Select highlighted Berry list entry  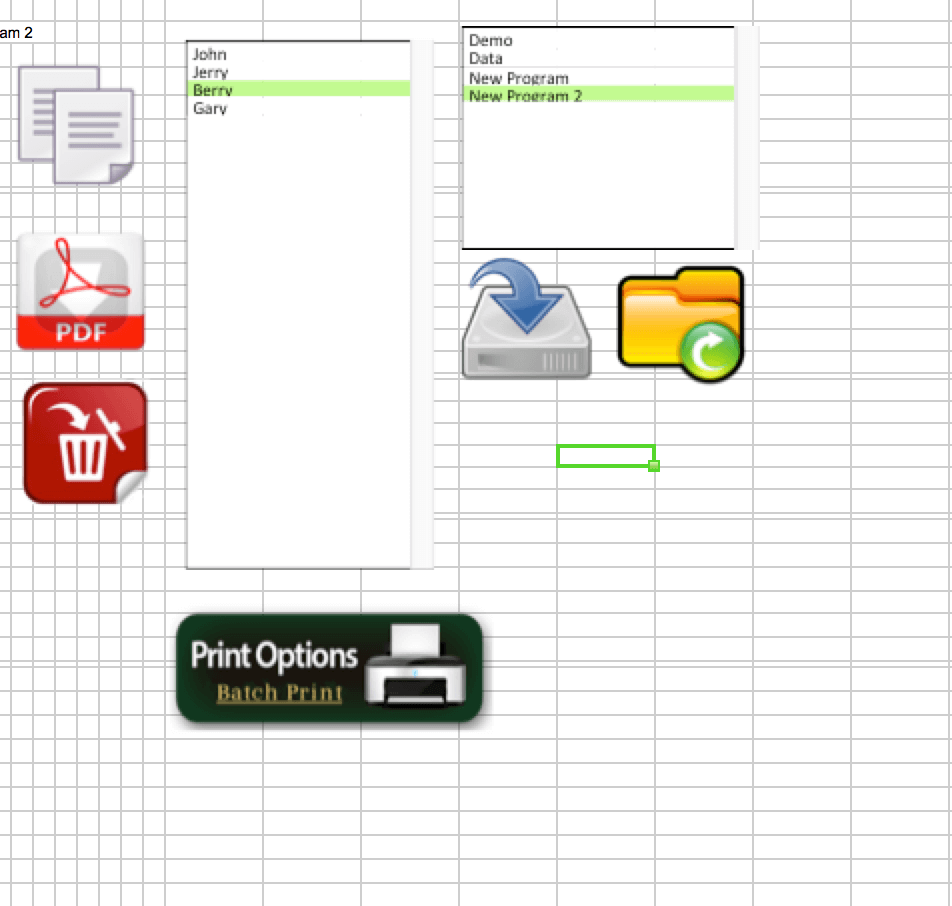(x=298, y=90)
